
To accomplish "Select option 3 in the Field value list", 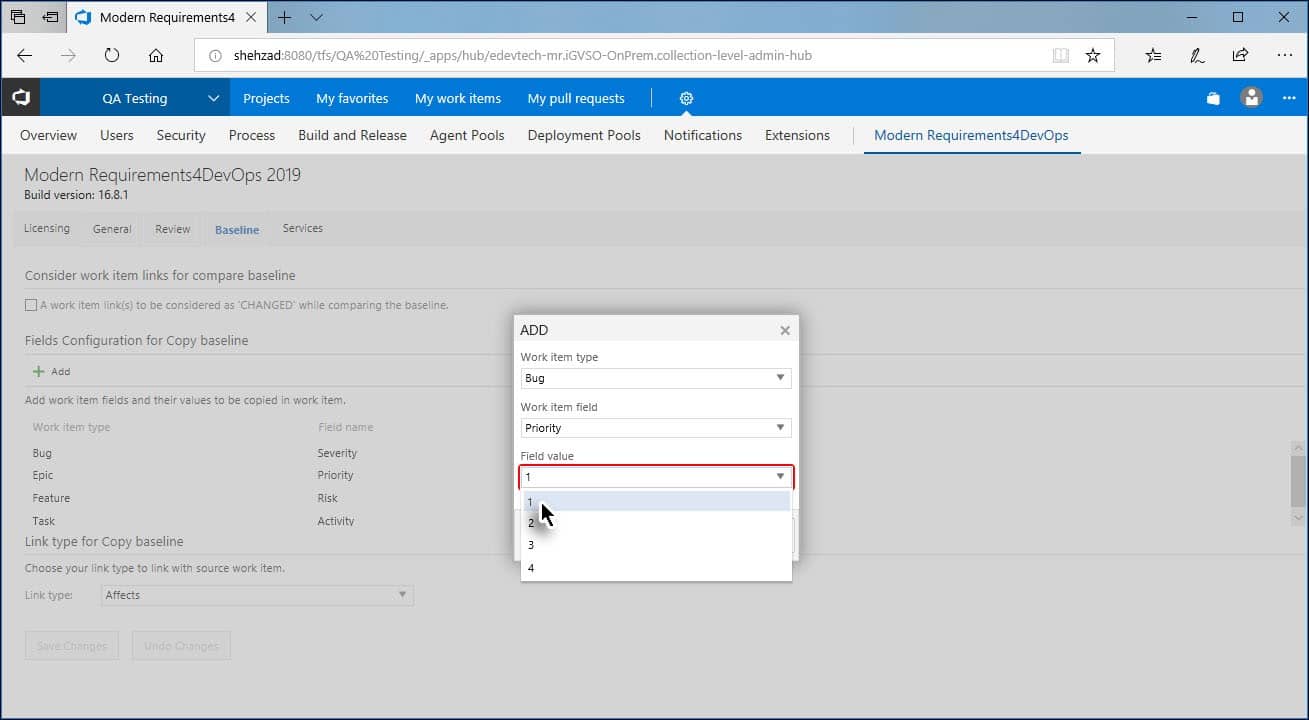I will click(656, 546).
